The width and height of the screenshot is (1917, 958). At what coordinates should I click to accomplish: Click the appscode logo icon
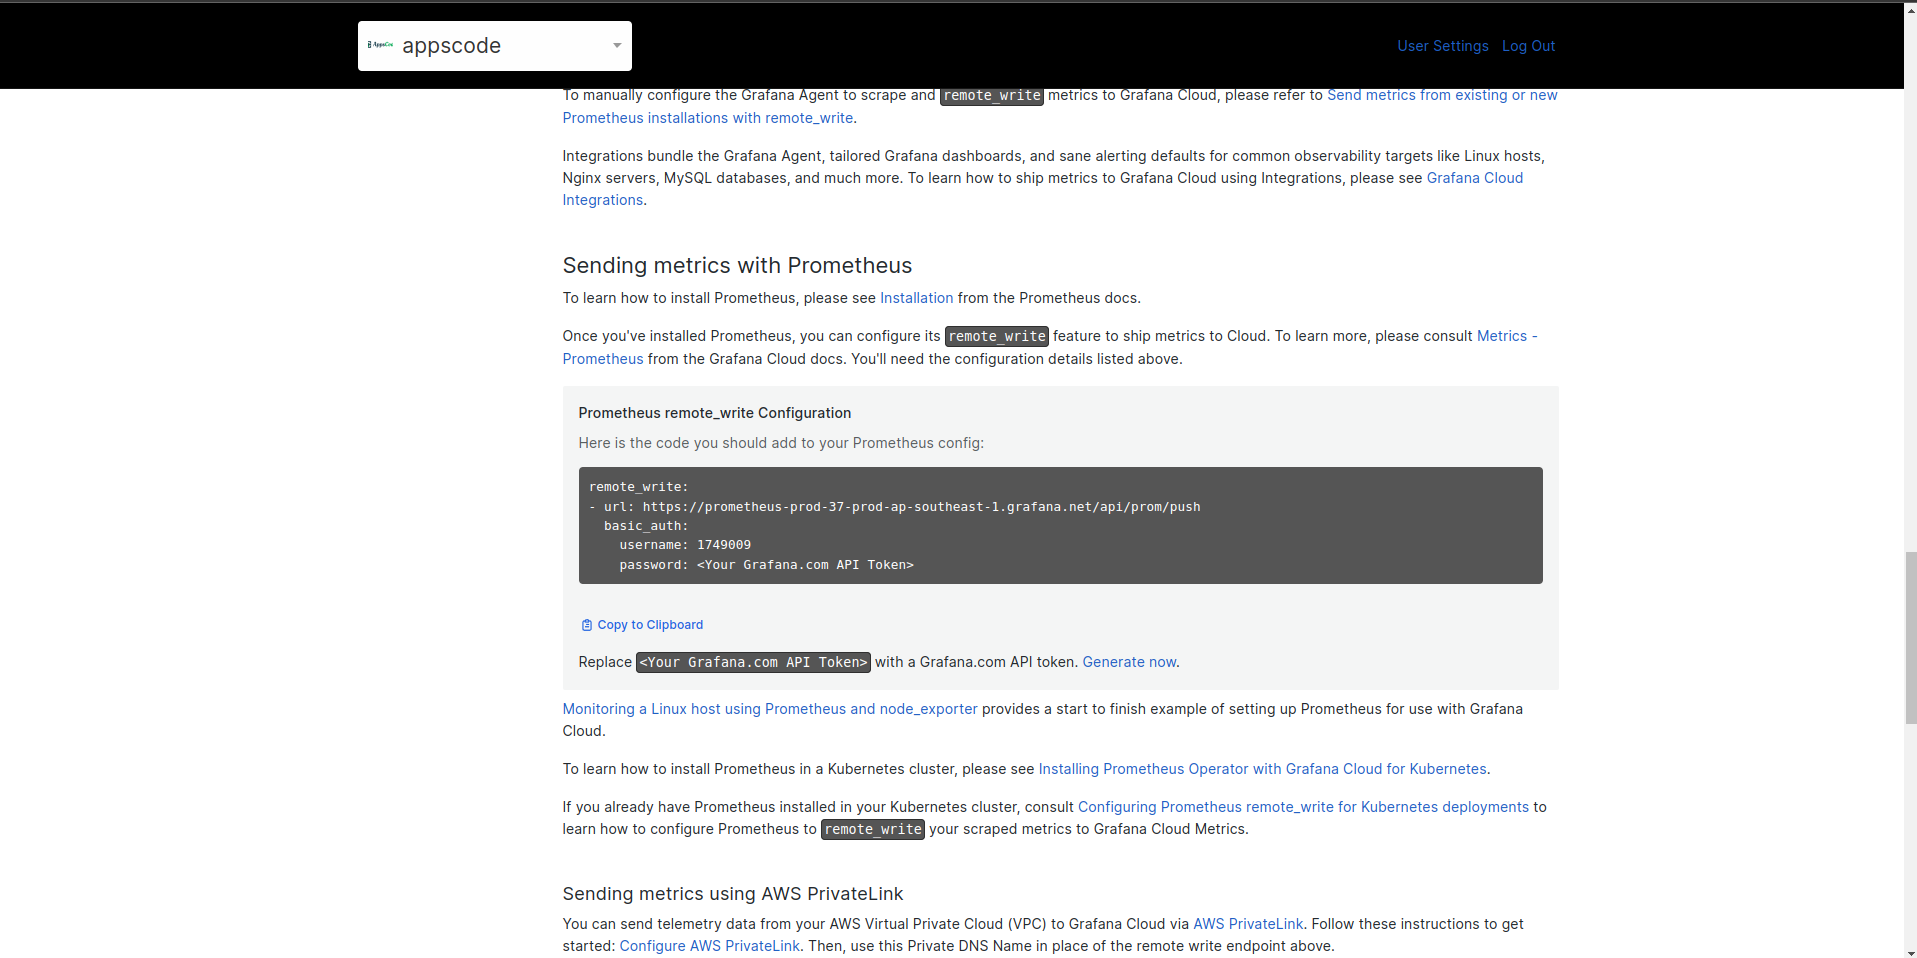(x=380, y=45)
